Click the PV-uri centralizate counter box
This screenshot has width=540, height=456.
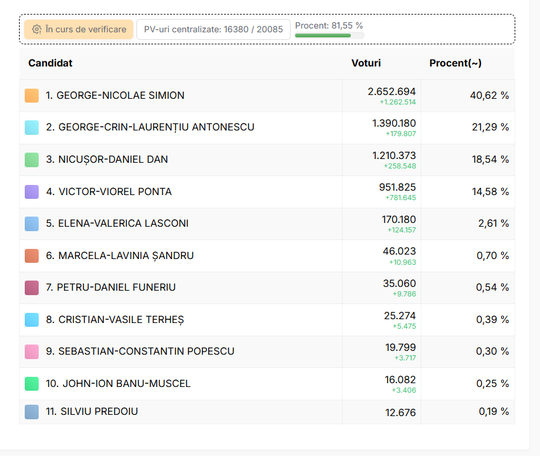coord(213,29)
